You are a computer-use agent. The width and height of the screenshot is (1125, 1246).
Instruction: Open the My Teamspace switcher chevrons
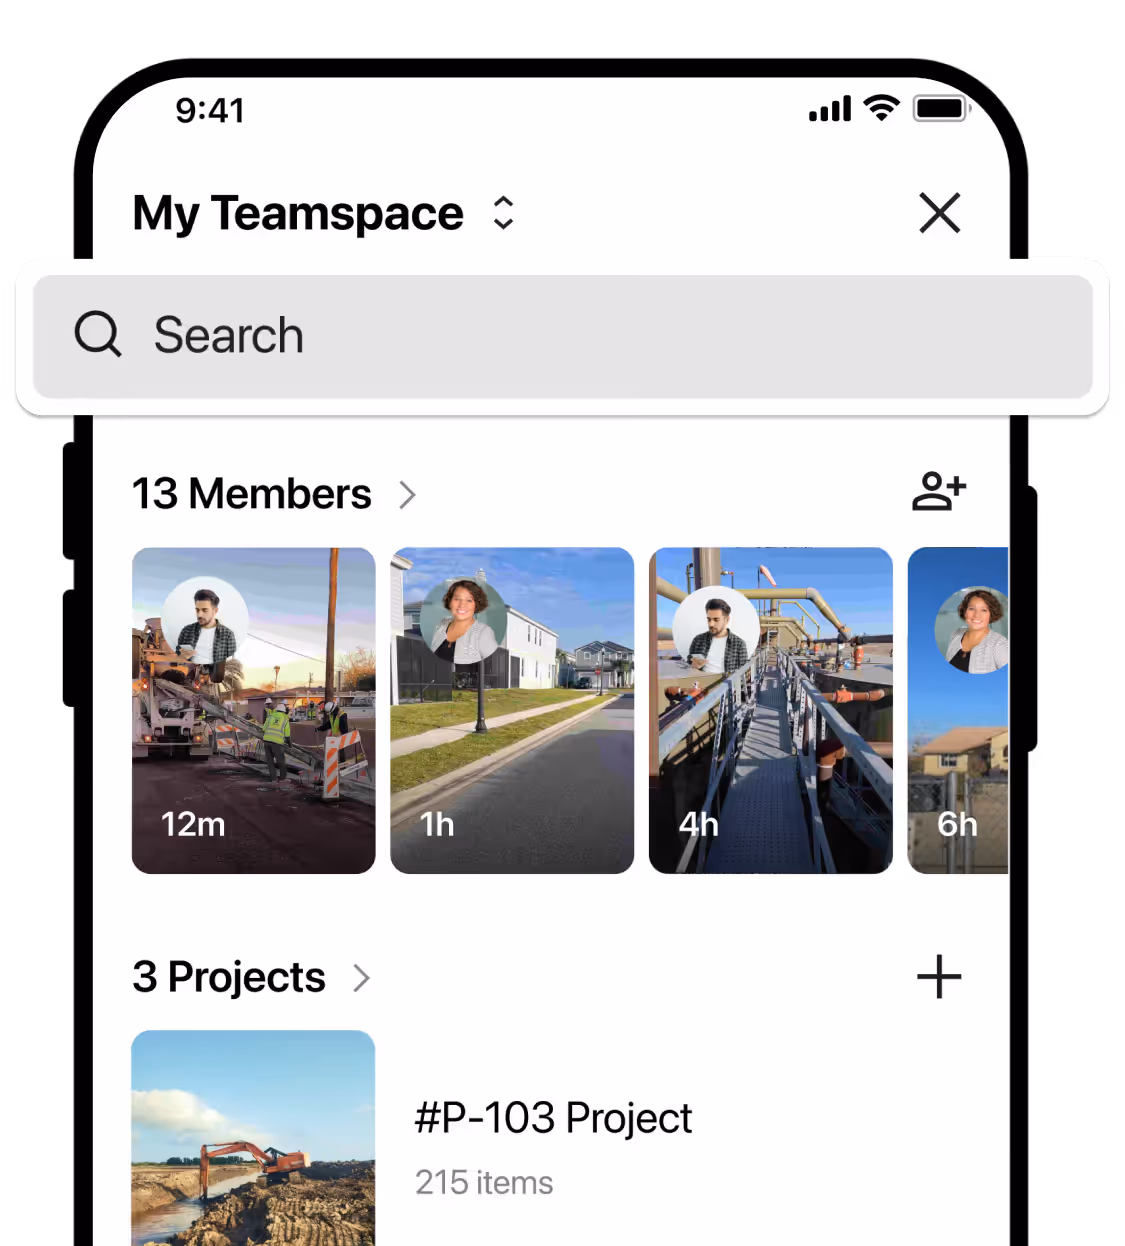pos(504,212)
